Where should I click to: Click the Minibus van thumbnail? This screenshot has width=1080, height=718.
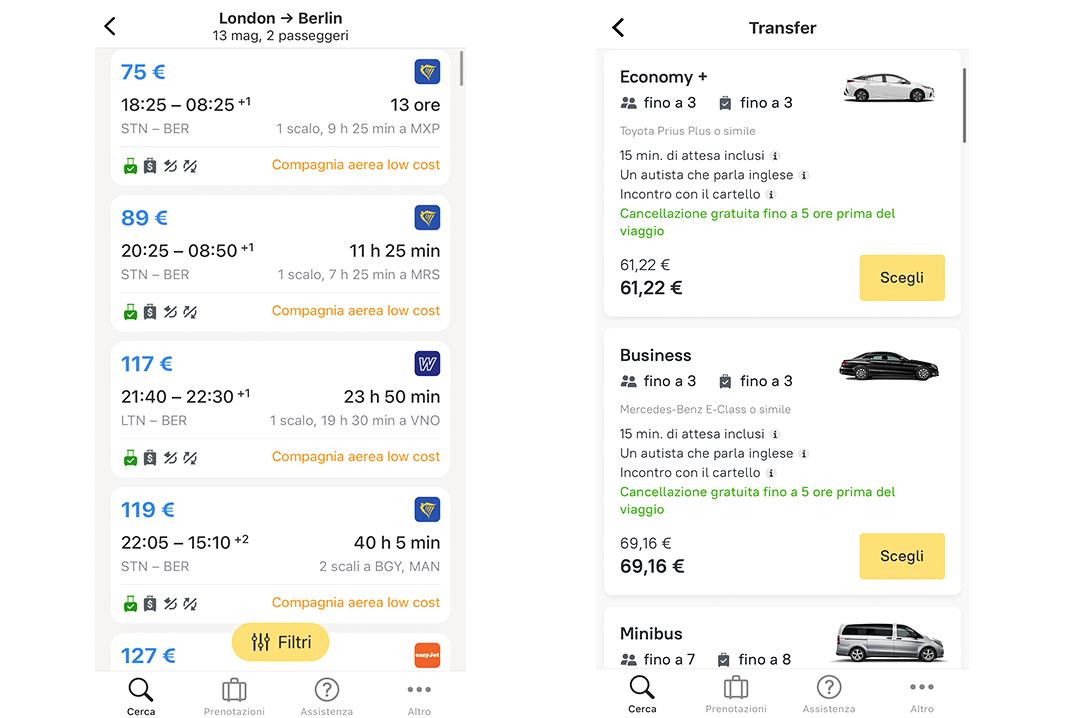(886, 643)
